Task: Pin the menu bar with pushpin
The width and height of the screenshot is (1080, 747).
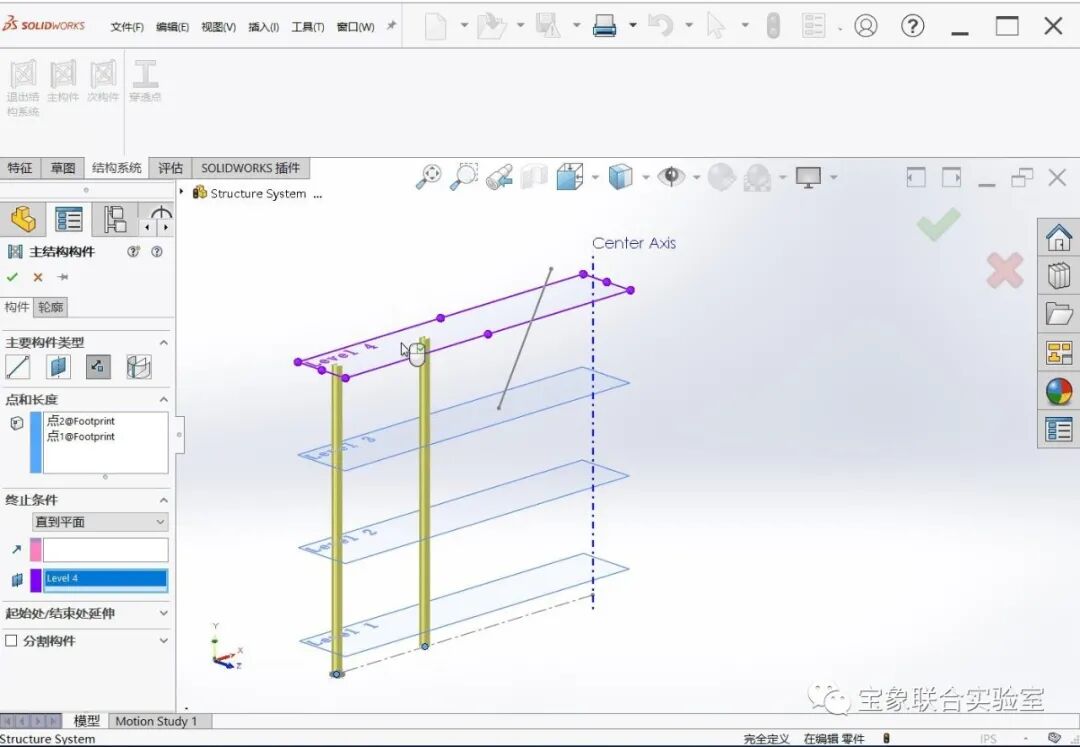Action: click(391, 25)
